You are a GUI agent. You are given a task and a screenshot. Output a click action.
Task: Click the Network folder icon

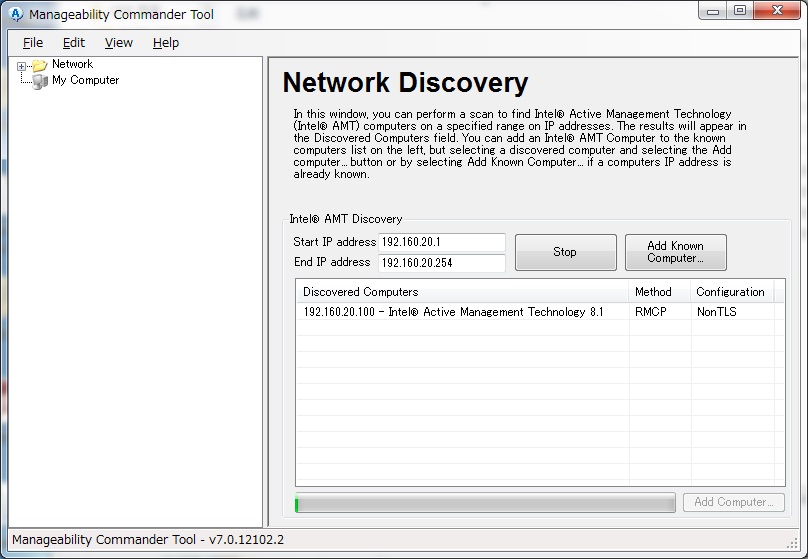tap(40, 65)
